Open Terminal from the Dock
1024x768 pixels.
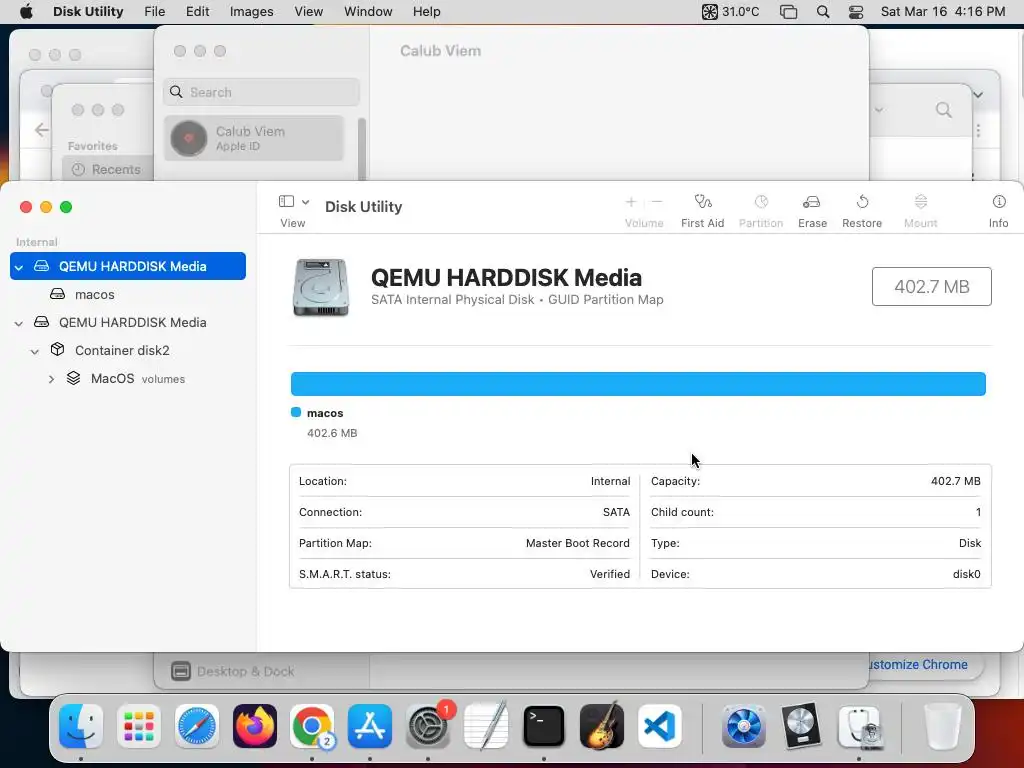[543, 726]
